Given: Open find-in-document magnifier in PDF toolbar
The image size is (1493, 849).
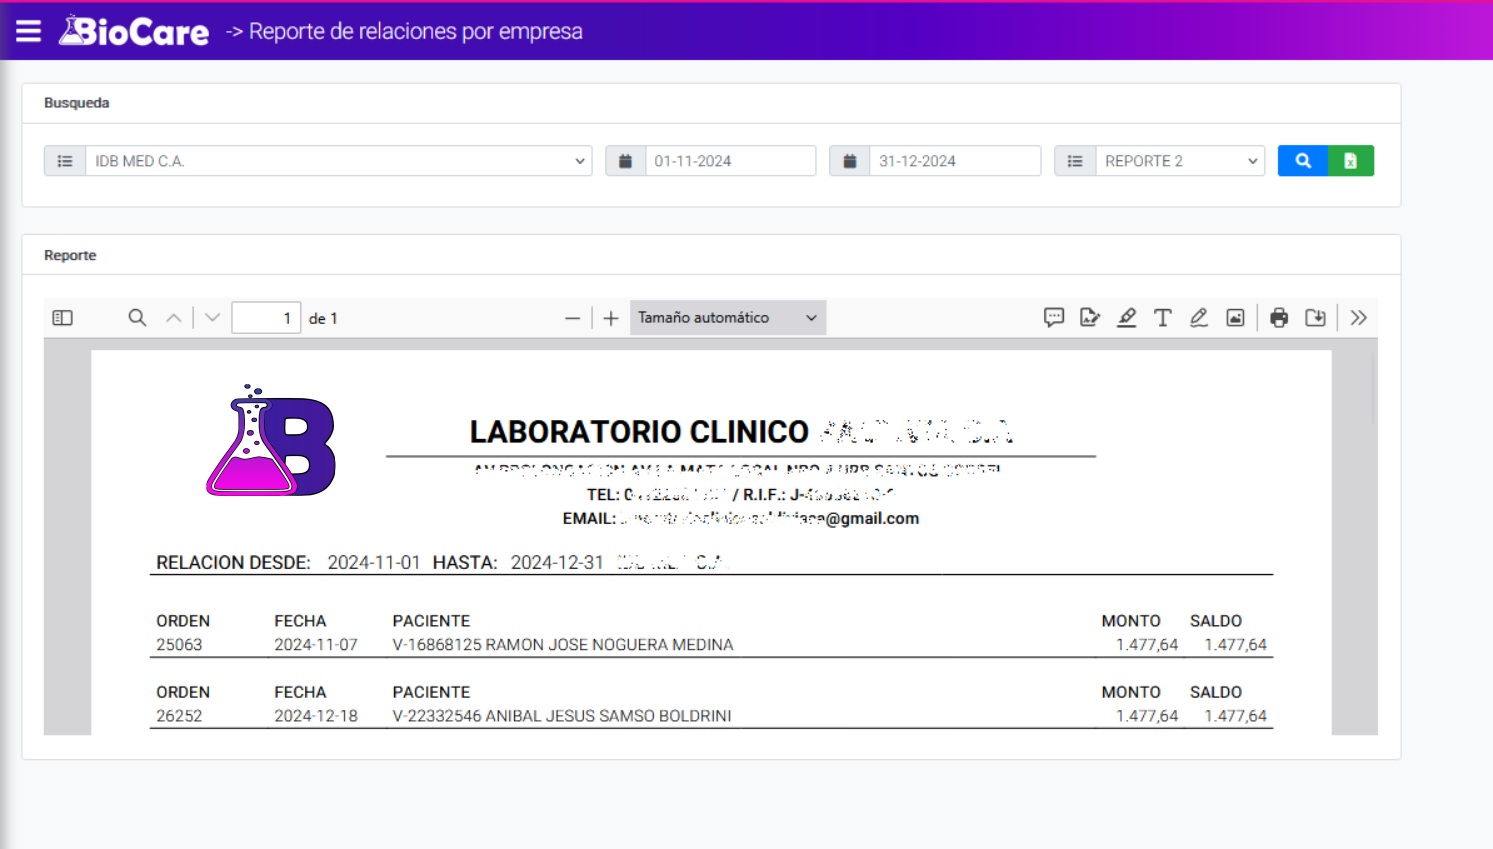Looking at the screenshot, I should (137, 318).
